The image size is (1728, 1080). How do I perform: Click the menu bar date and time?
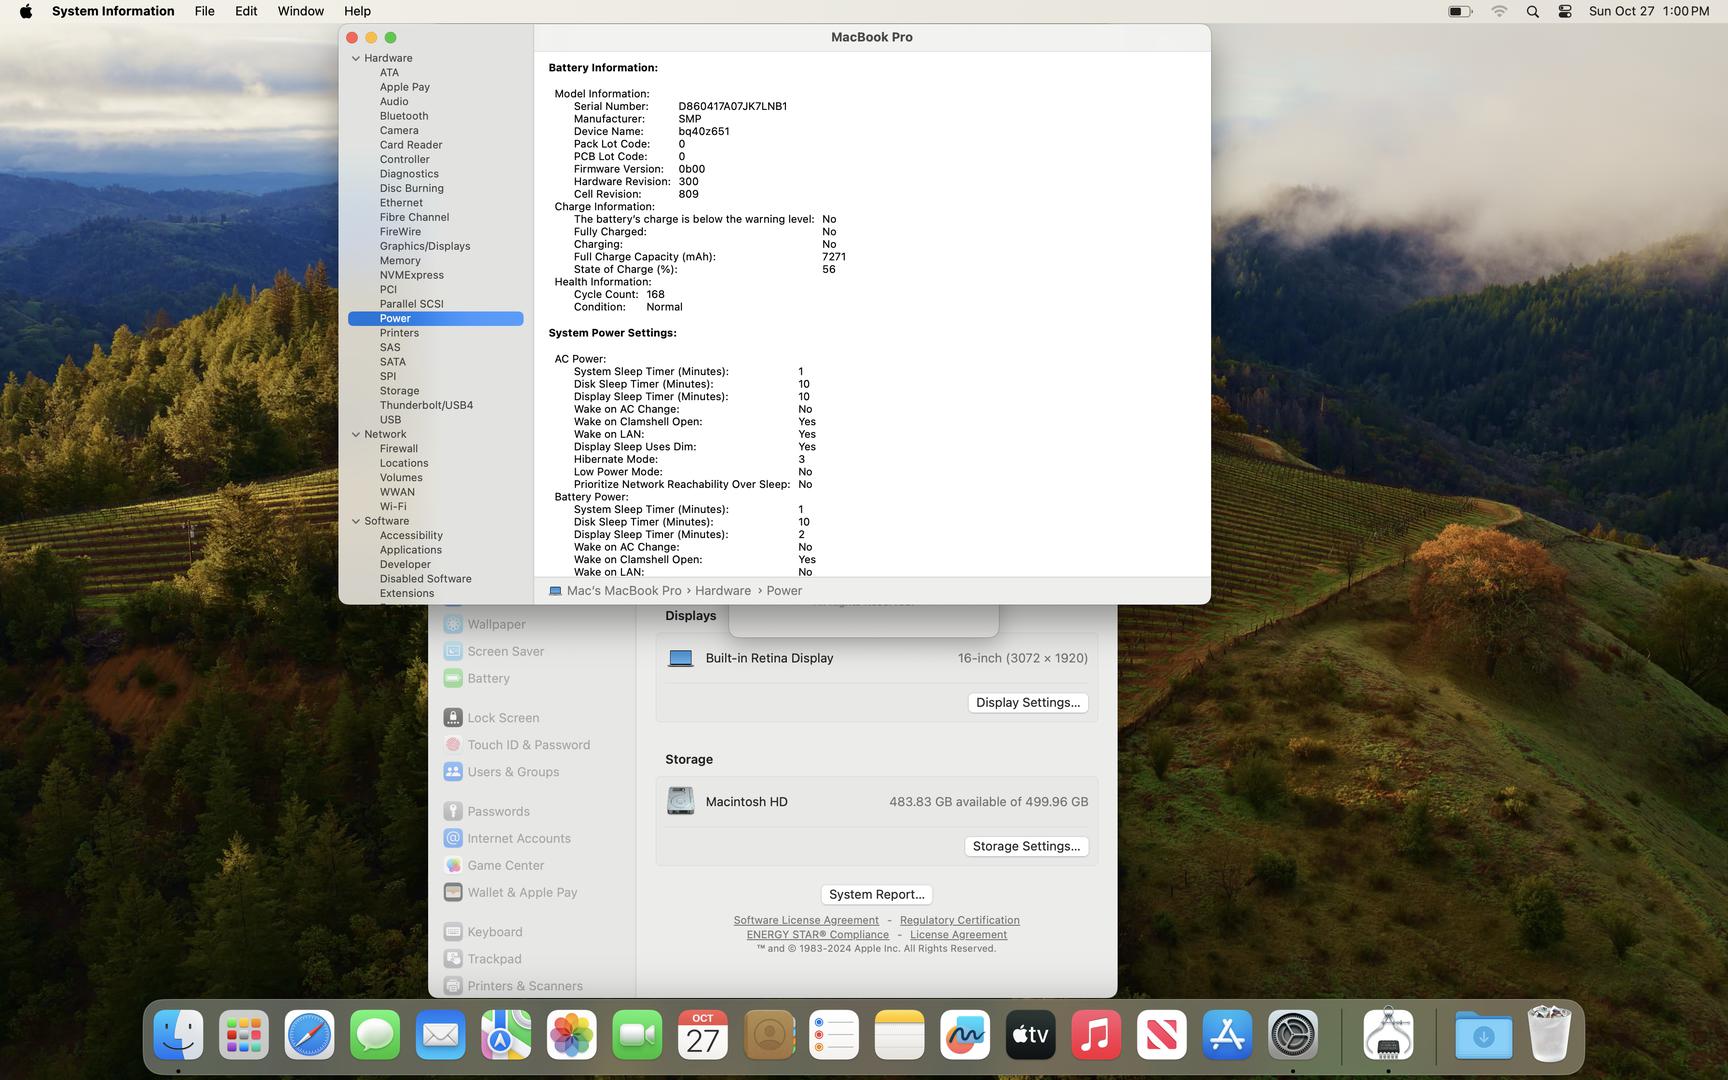tap(1648, 11)
